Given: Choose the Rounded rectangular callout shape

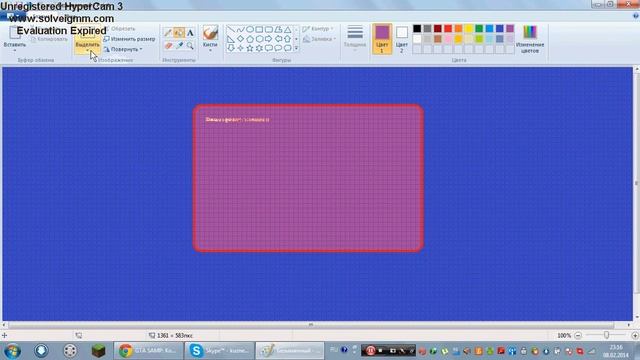Looking at the screenshot, I should tap(269, 48).
